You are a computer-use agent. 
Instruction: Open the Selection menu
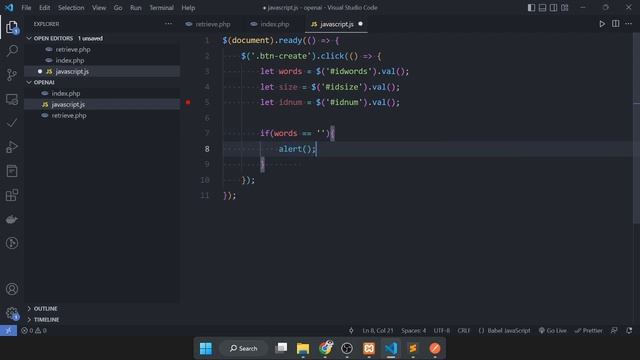point(71,8)
